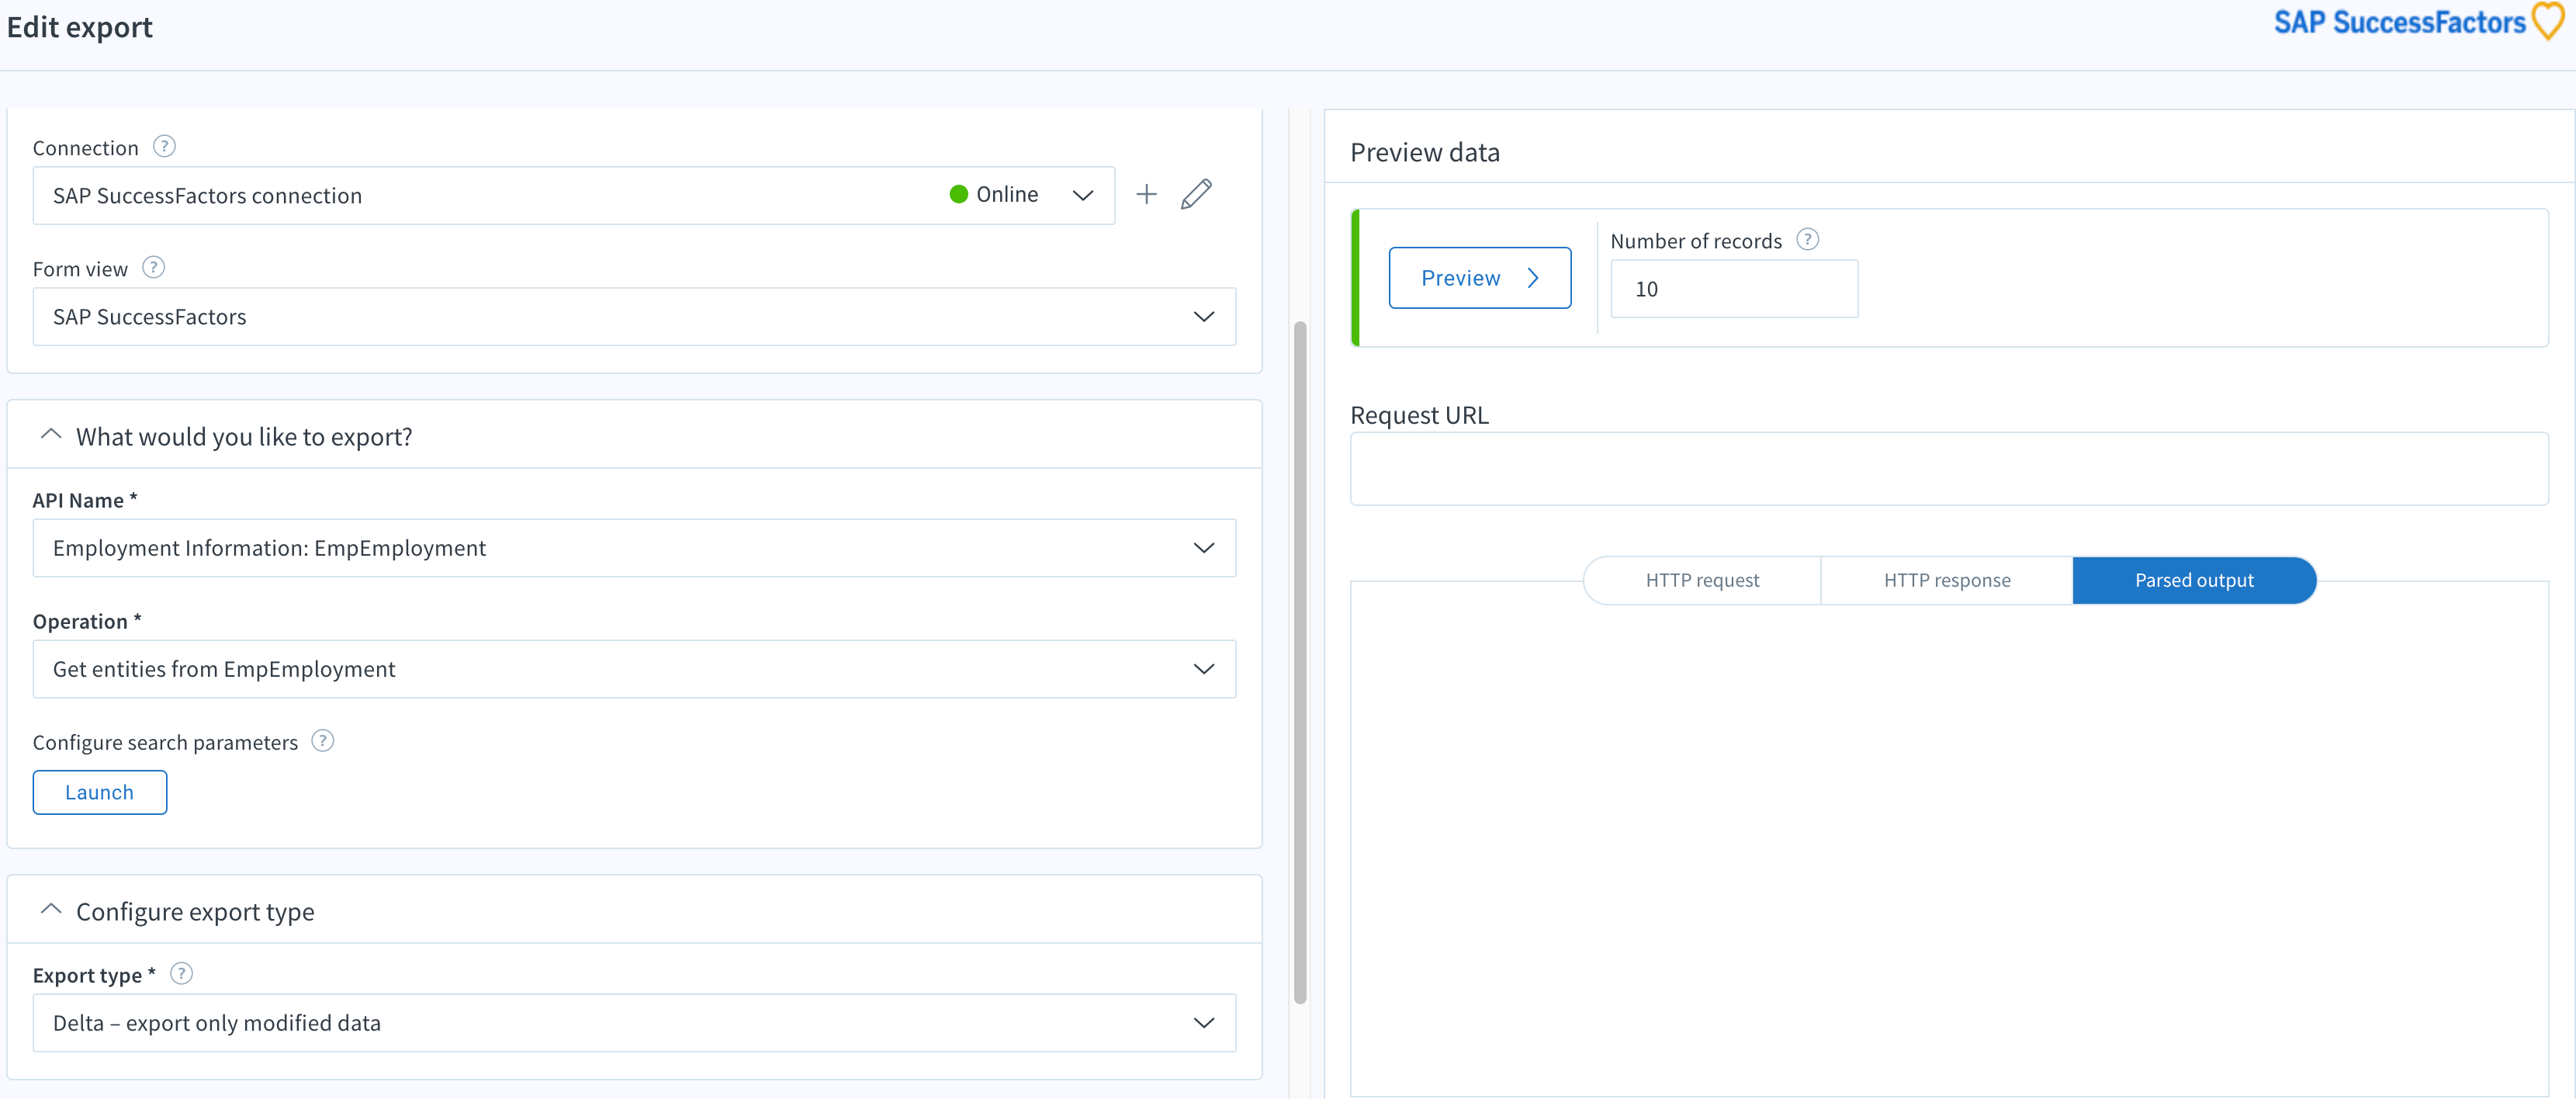This screenshot has height=1099, width=2576.
Task: Open the API Name dropdown
Action: pos(634,548)
